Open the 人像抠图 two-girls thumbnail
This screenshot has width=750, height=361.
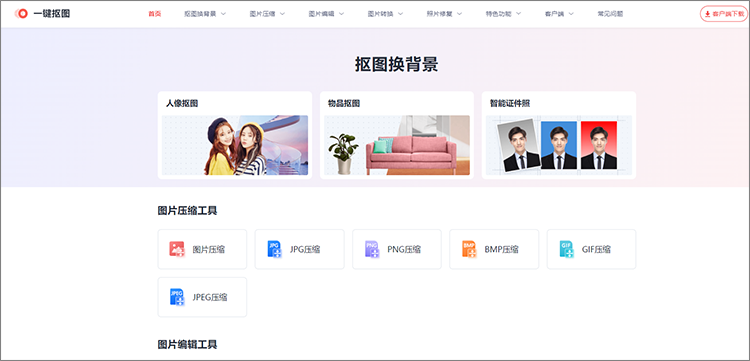point(235,145)
